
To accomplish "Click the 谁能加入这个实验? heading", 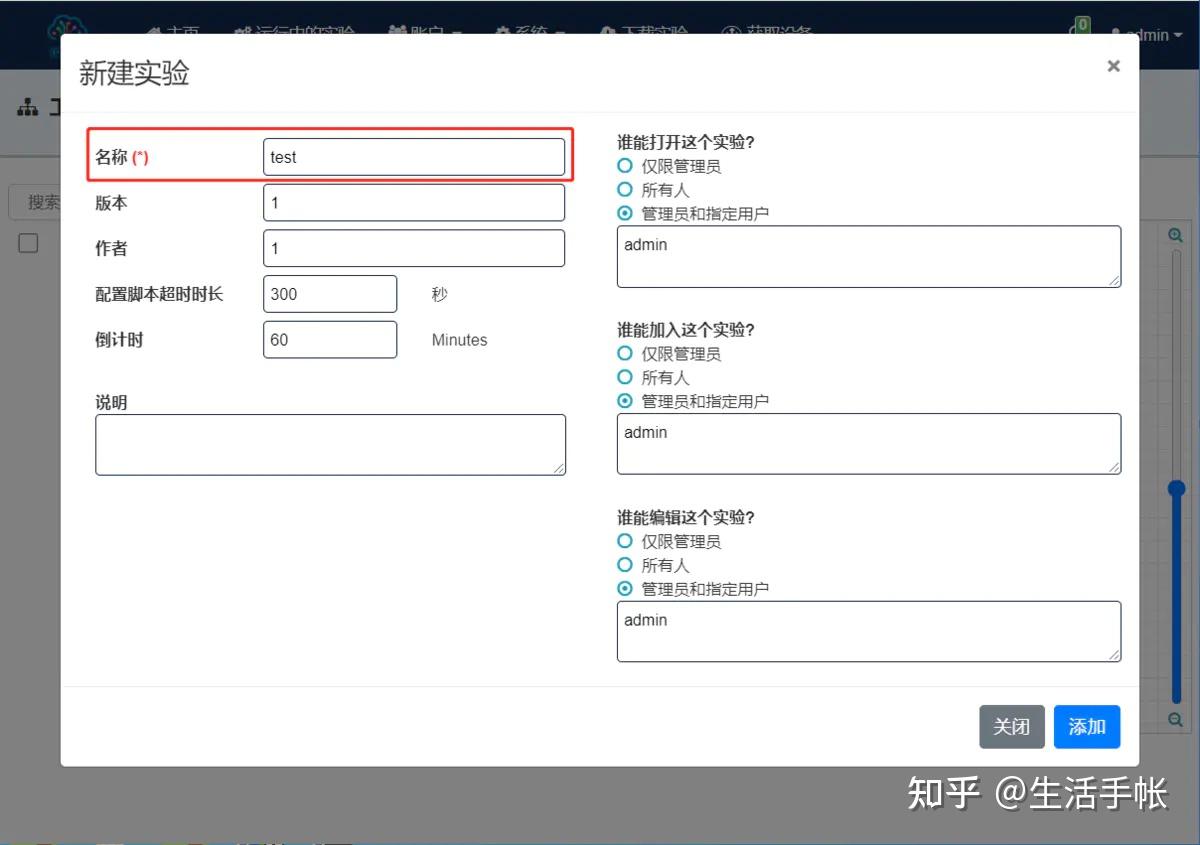I will point(686,330).
